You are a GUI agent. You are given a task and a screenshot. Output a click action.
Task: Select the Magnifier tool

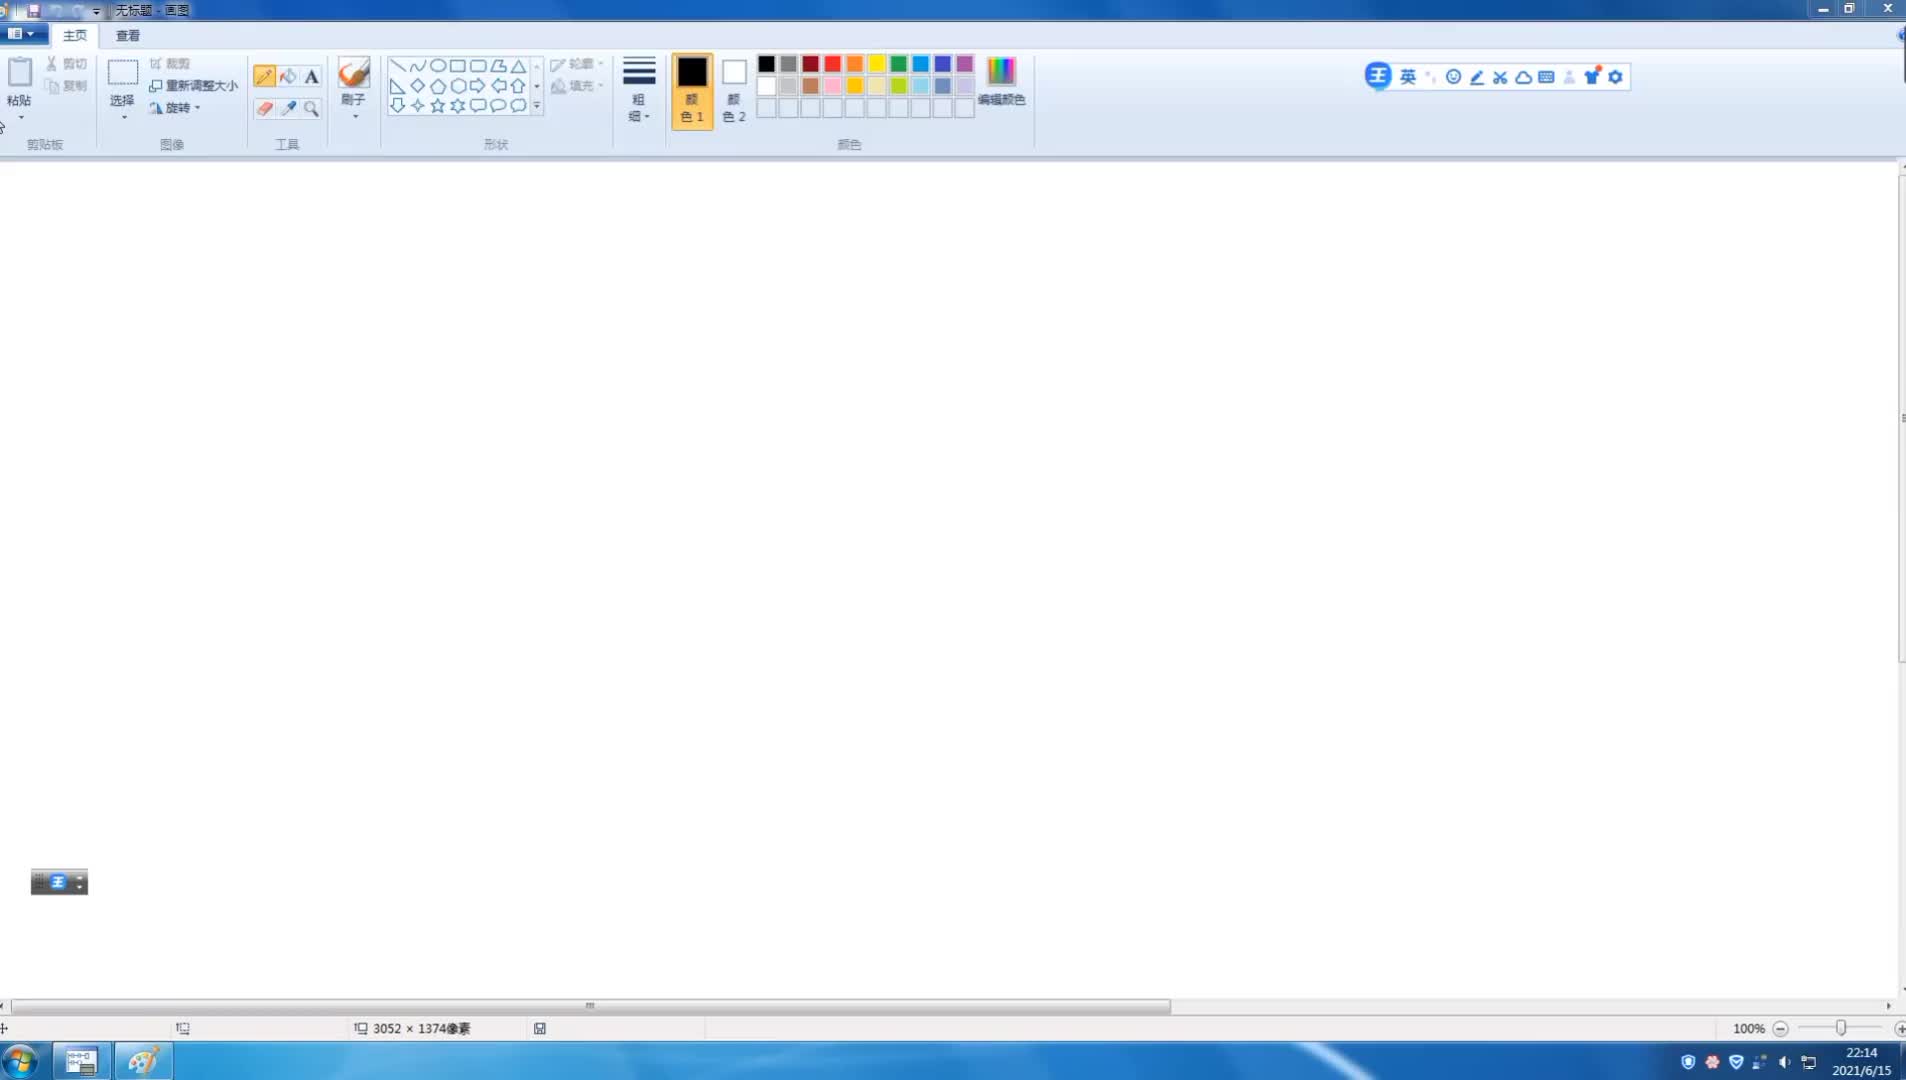(312, 108)
